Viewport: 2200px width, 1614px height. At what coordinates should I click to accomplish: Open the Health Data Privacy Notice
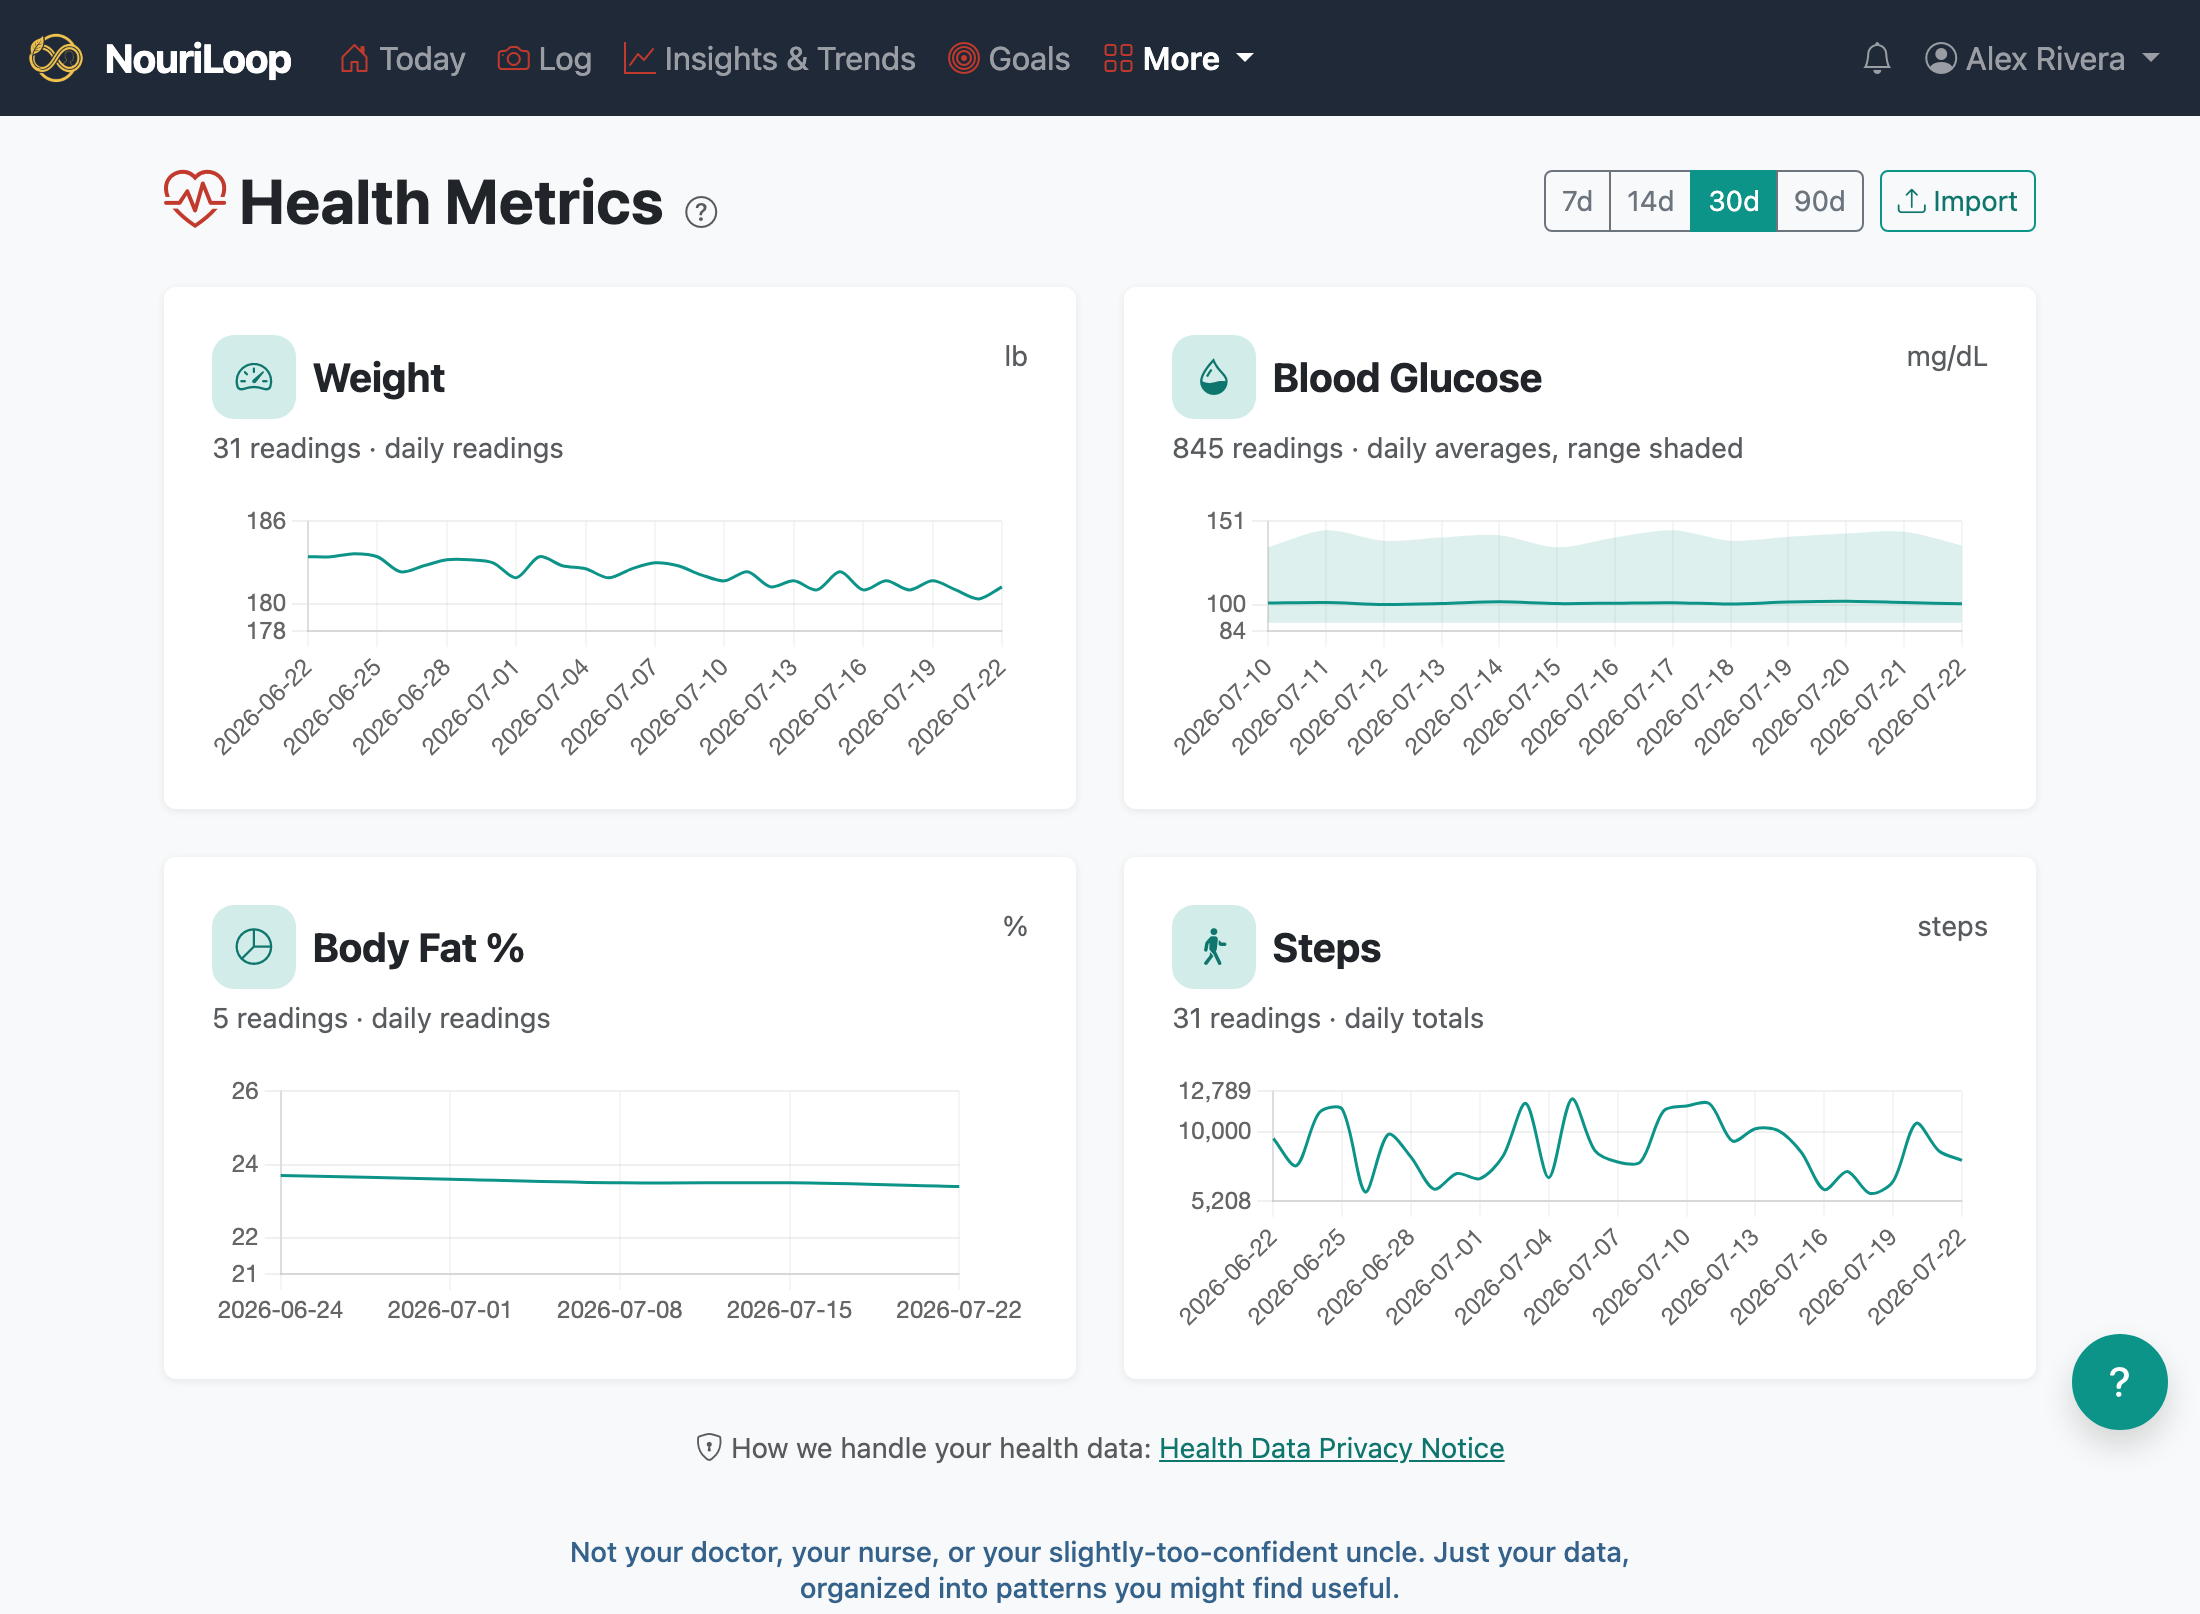(1331, 1448)
